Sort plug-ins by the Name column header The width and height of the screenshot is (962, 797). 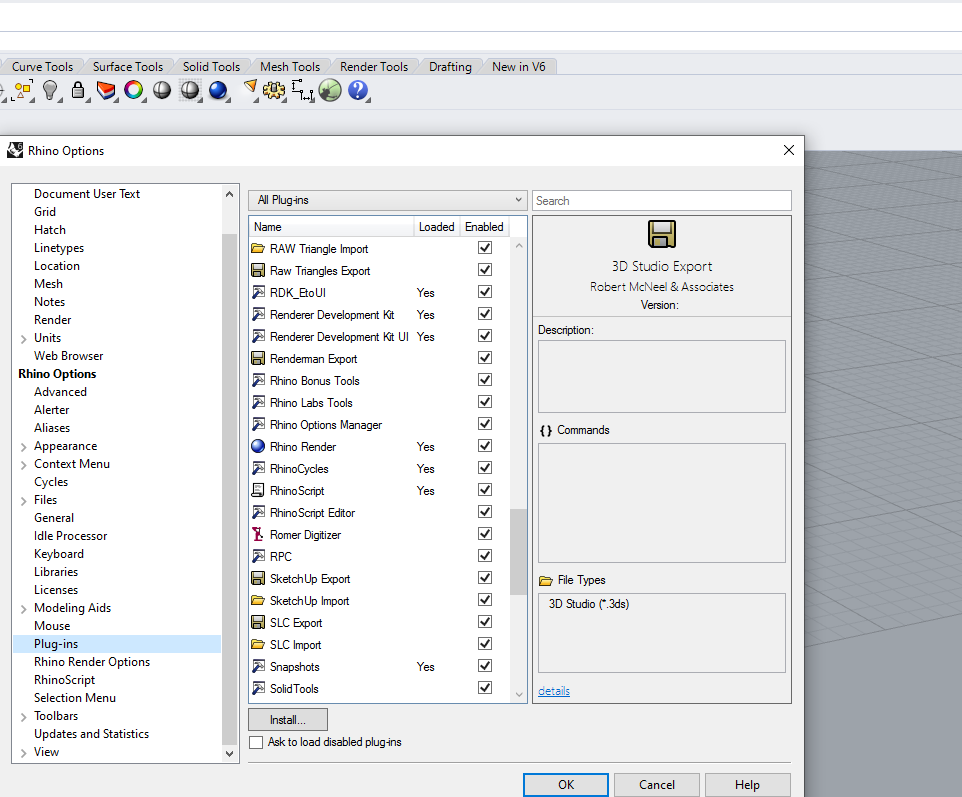(332, 226)
